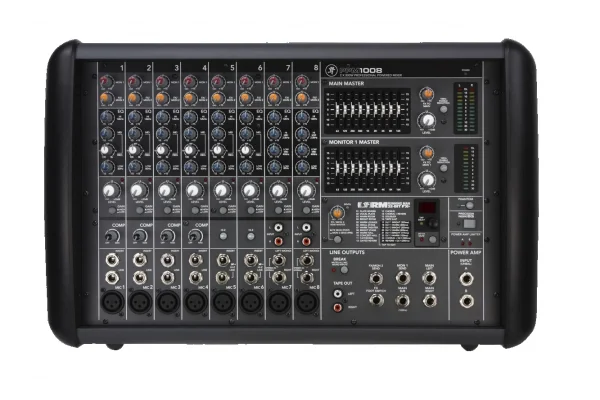Click the TAPE OUT red RIGHT RCA jack
This screenshot has width=600, height=400.
(x=338, y=307)
